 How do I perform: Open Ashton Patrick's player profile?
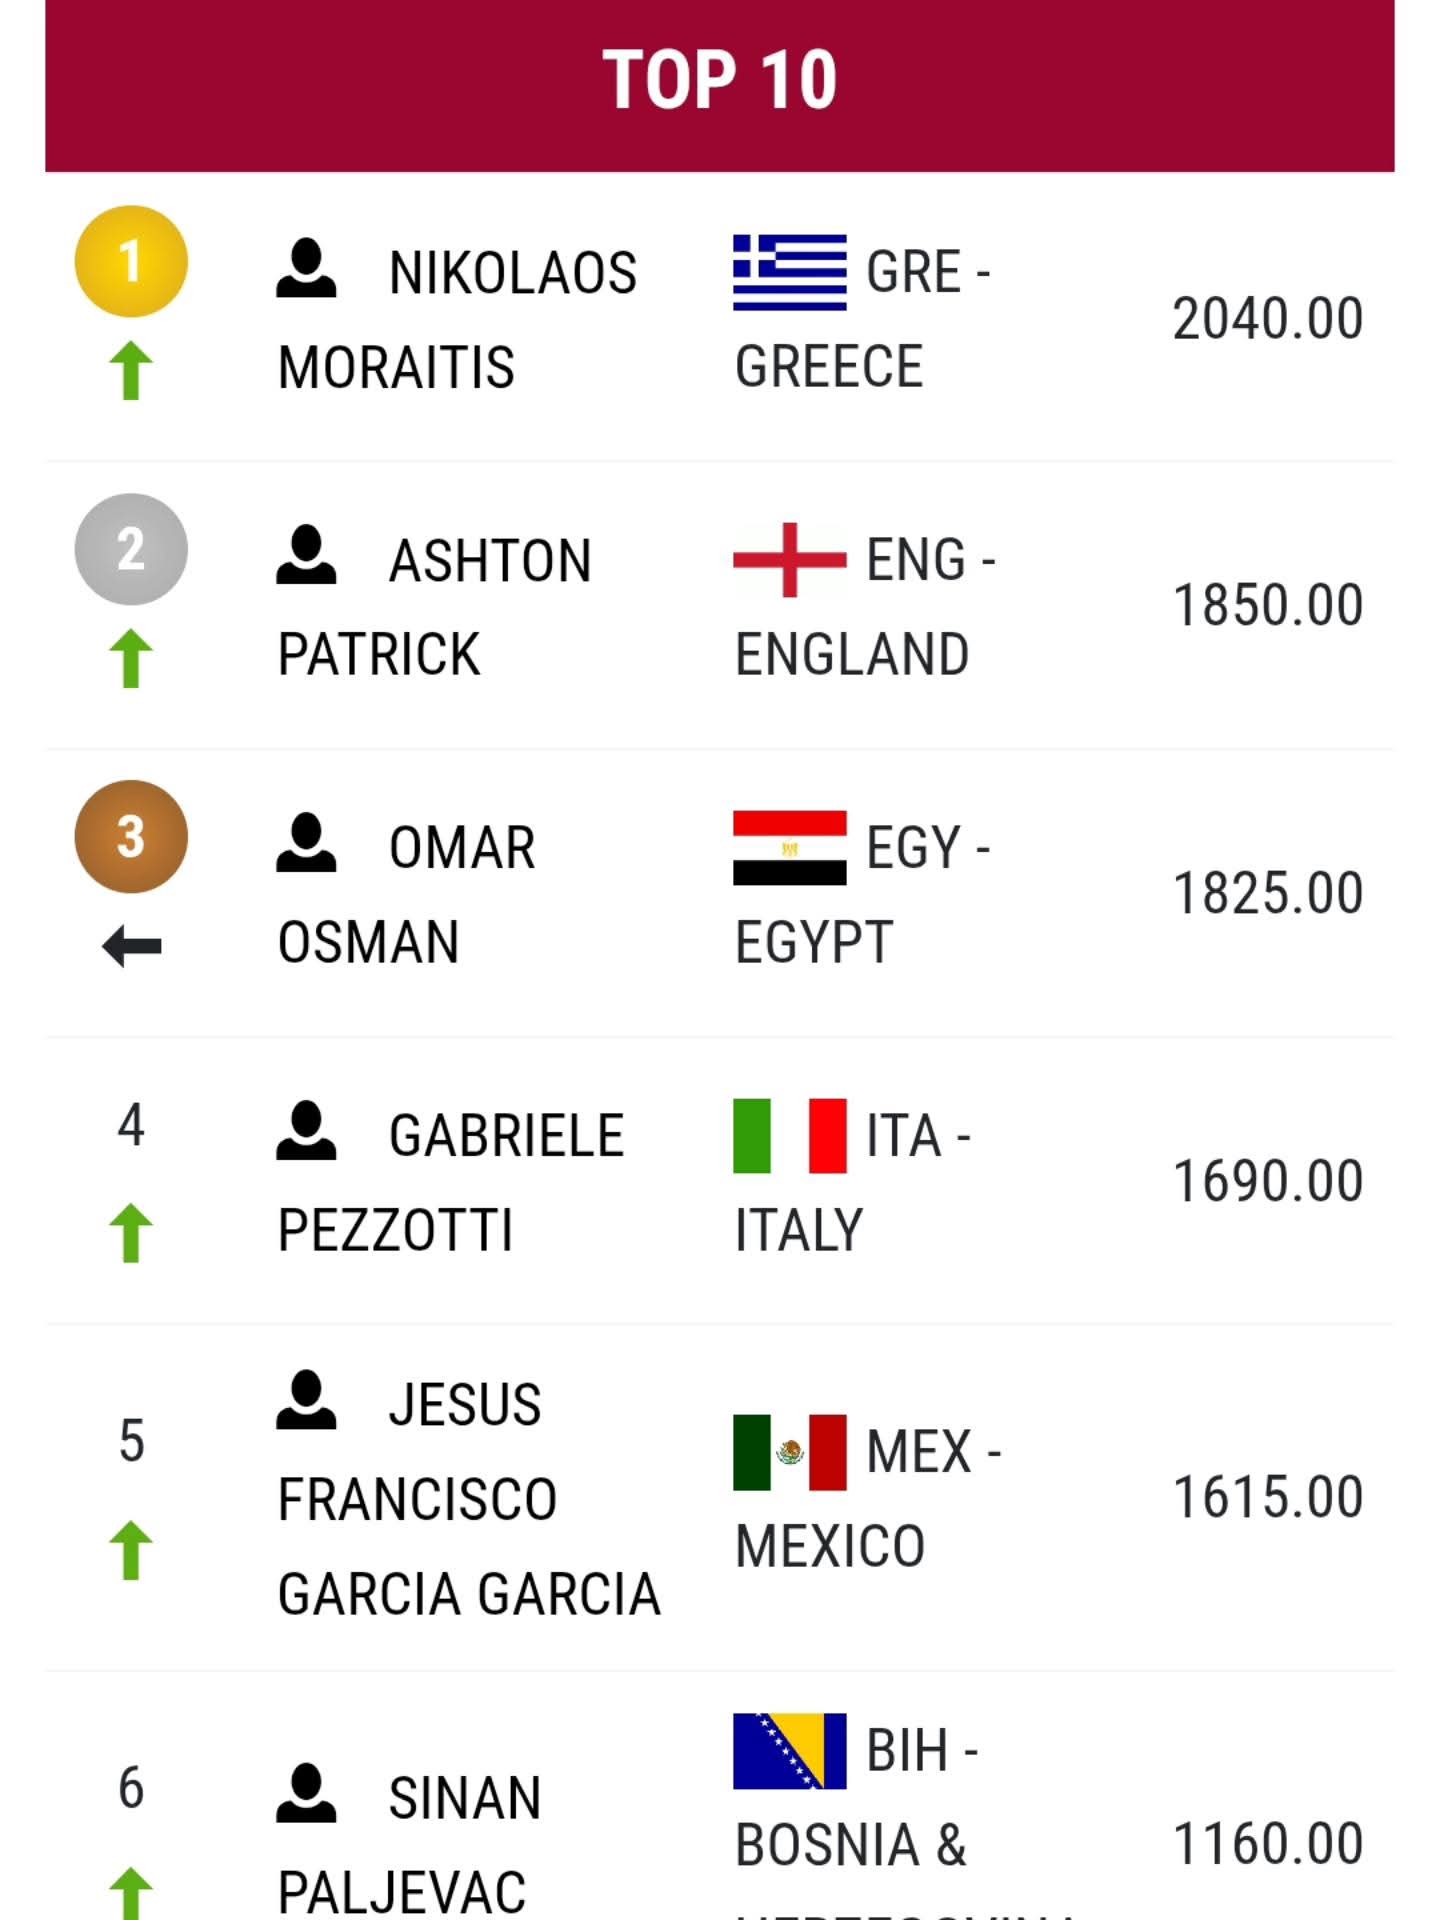435,607
